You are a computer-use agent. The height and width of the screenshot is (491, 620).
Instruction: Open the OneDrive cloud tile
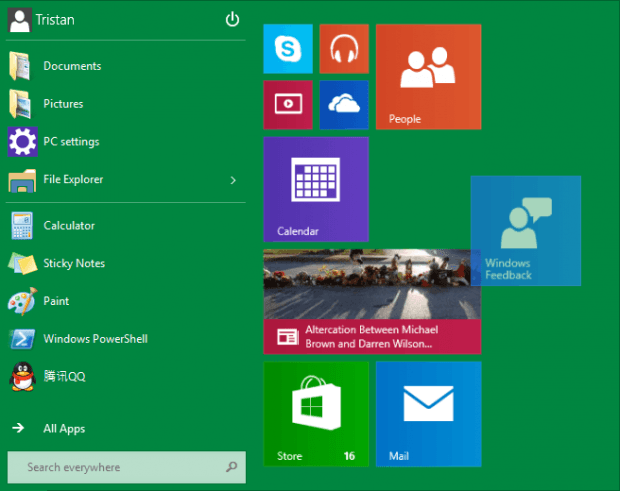click(344, 105)
